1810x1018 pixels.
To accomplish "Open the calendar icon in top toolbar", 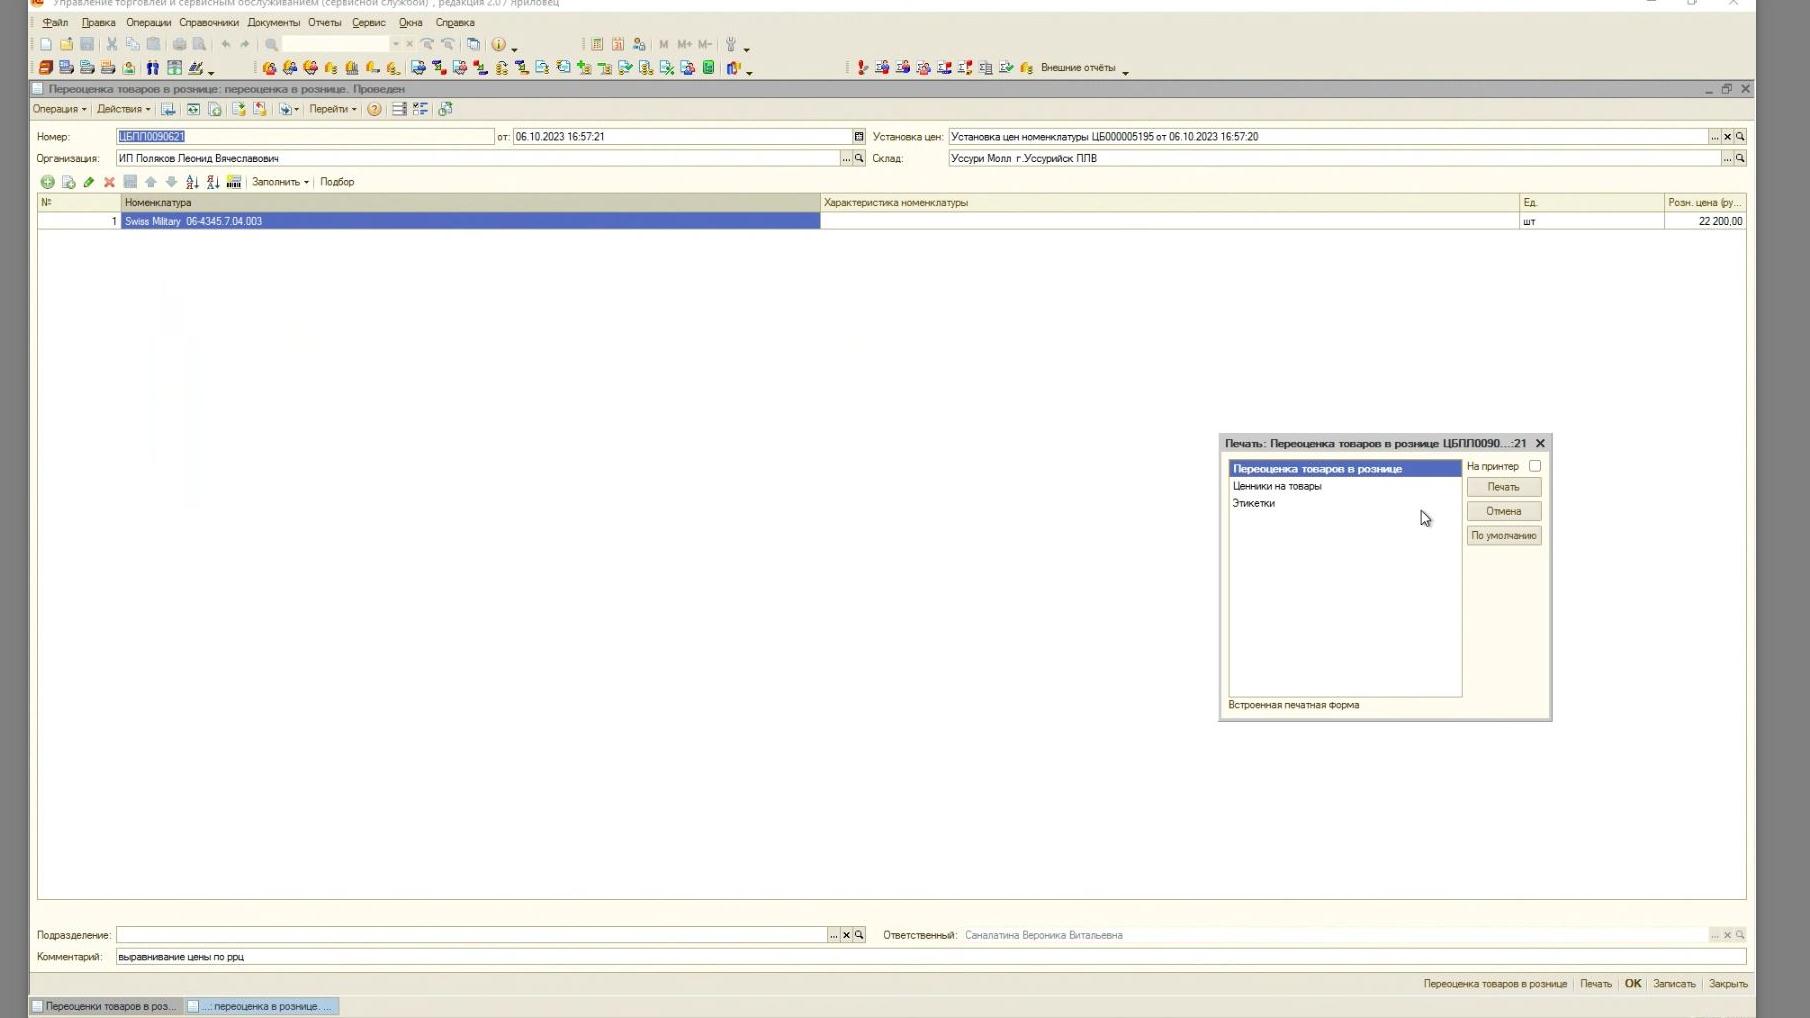I will tap(618, 44).
